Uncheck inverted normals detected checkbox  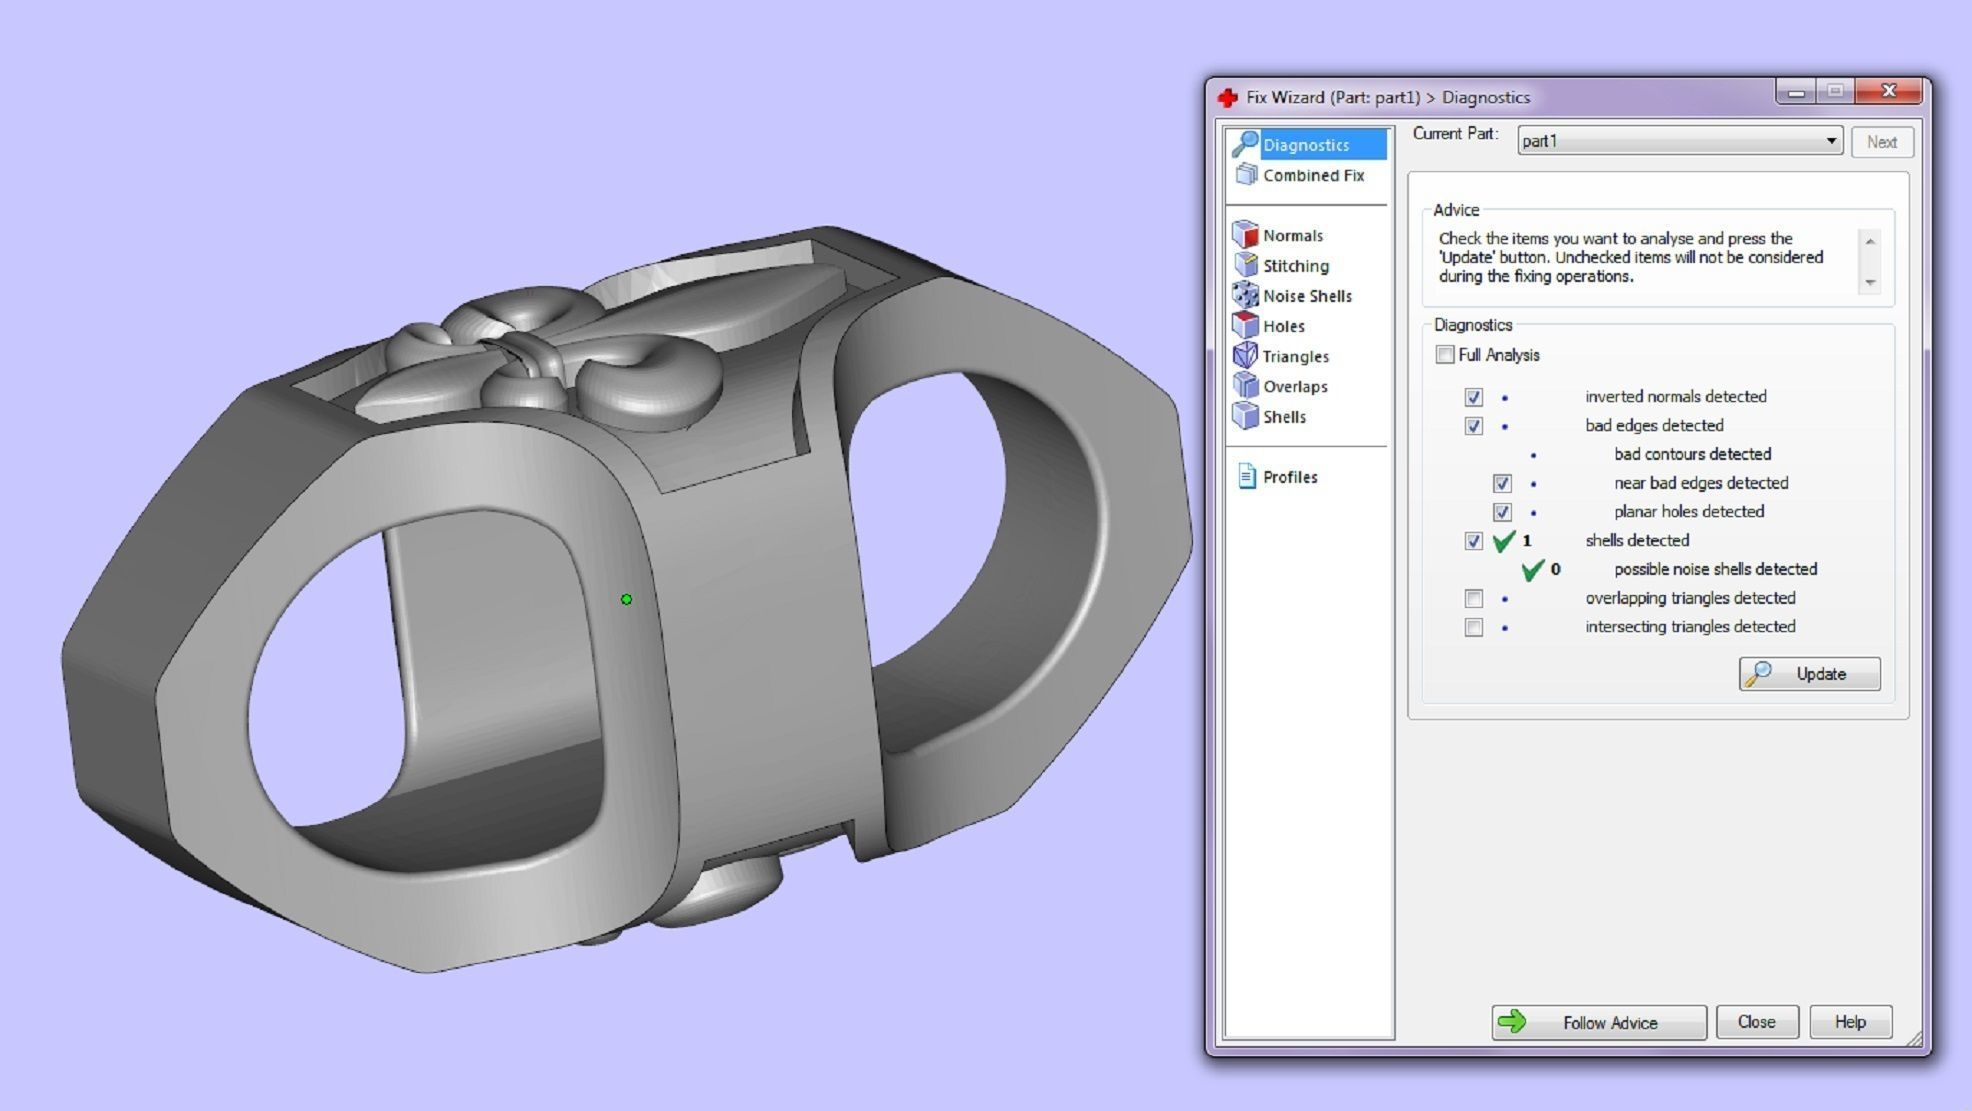coord(1473,397)
